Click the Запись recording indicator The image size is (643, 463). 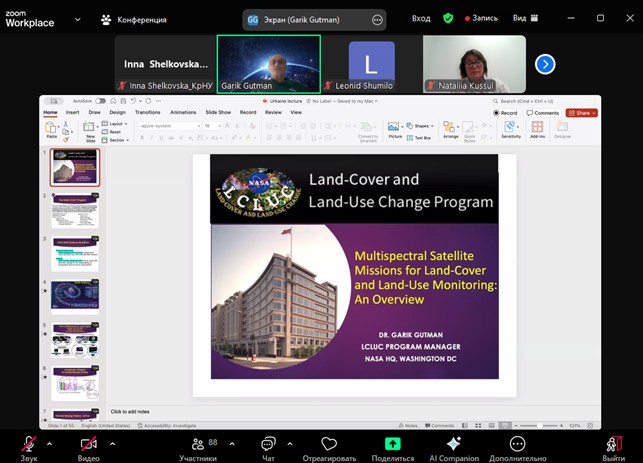click(x=481, y=18)
